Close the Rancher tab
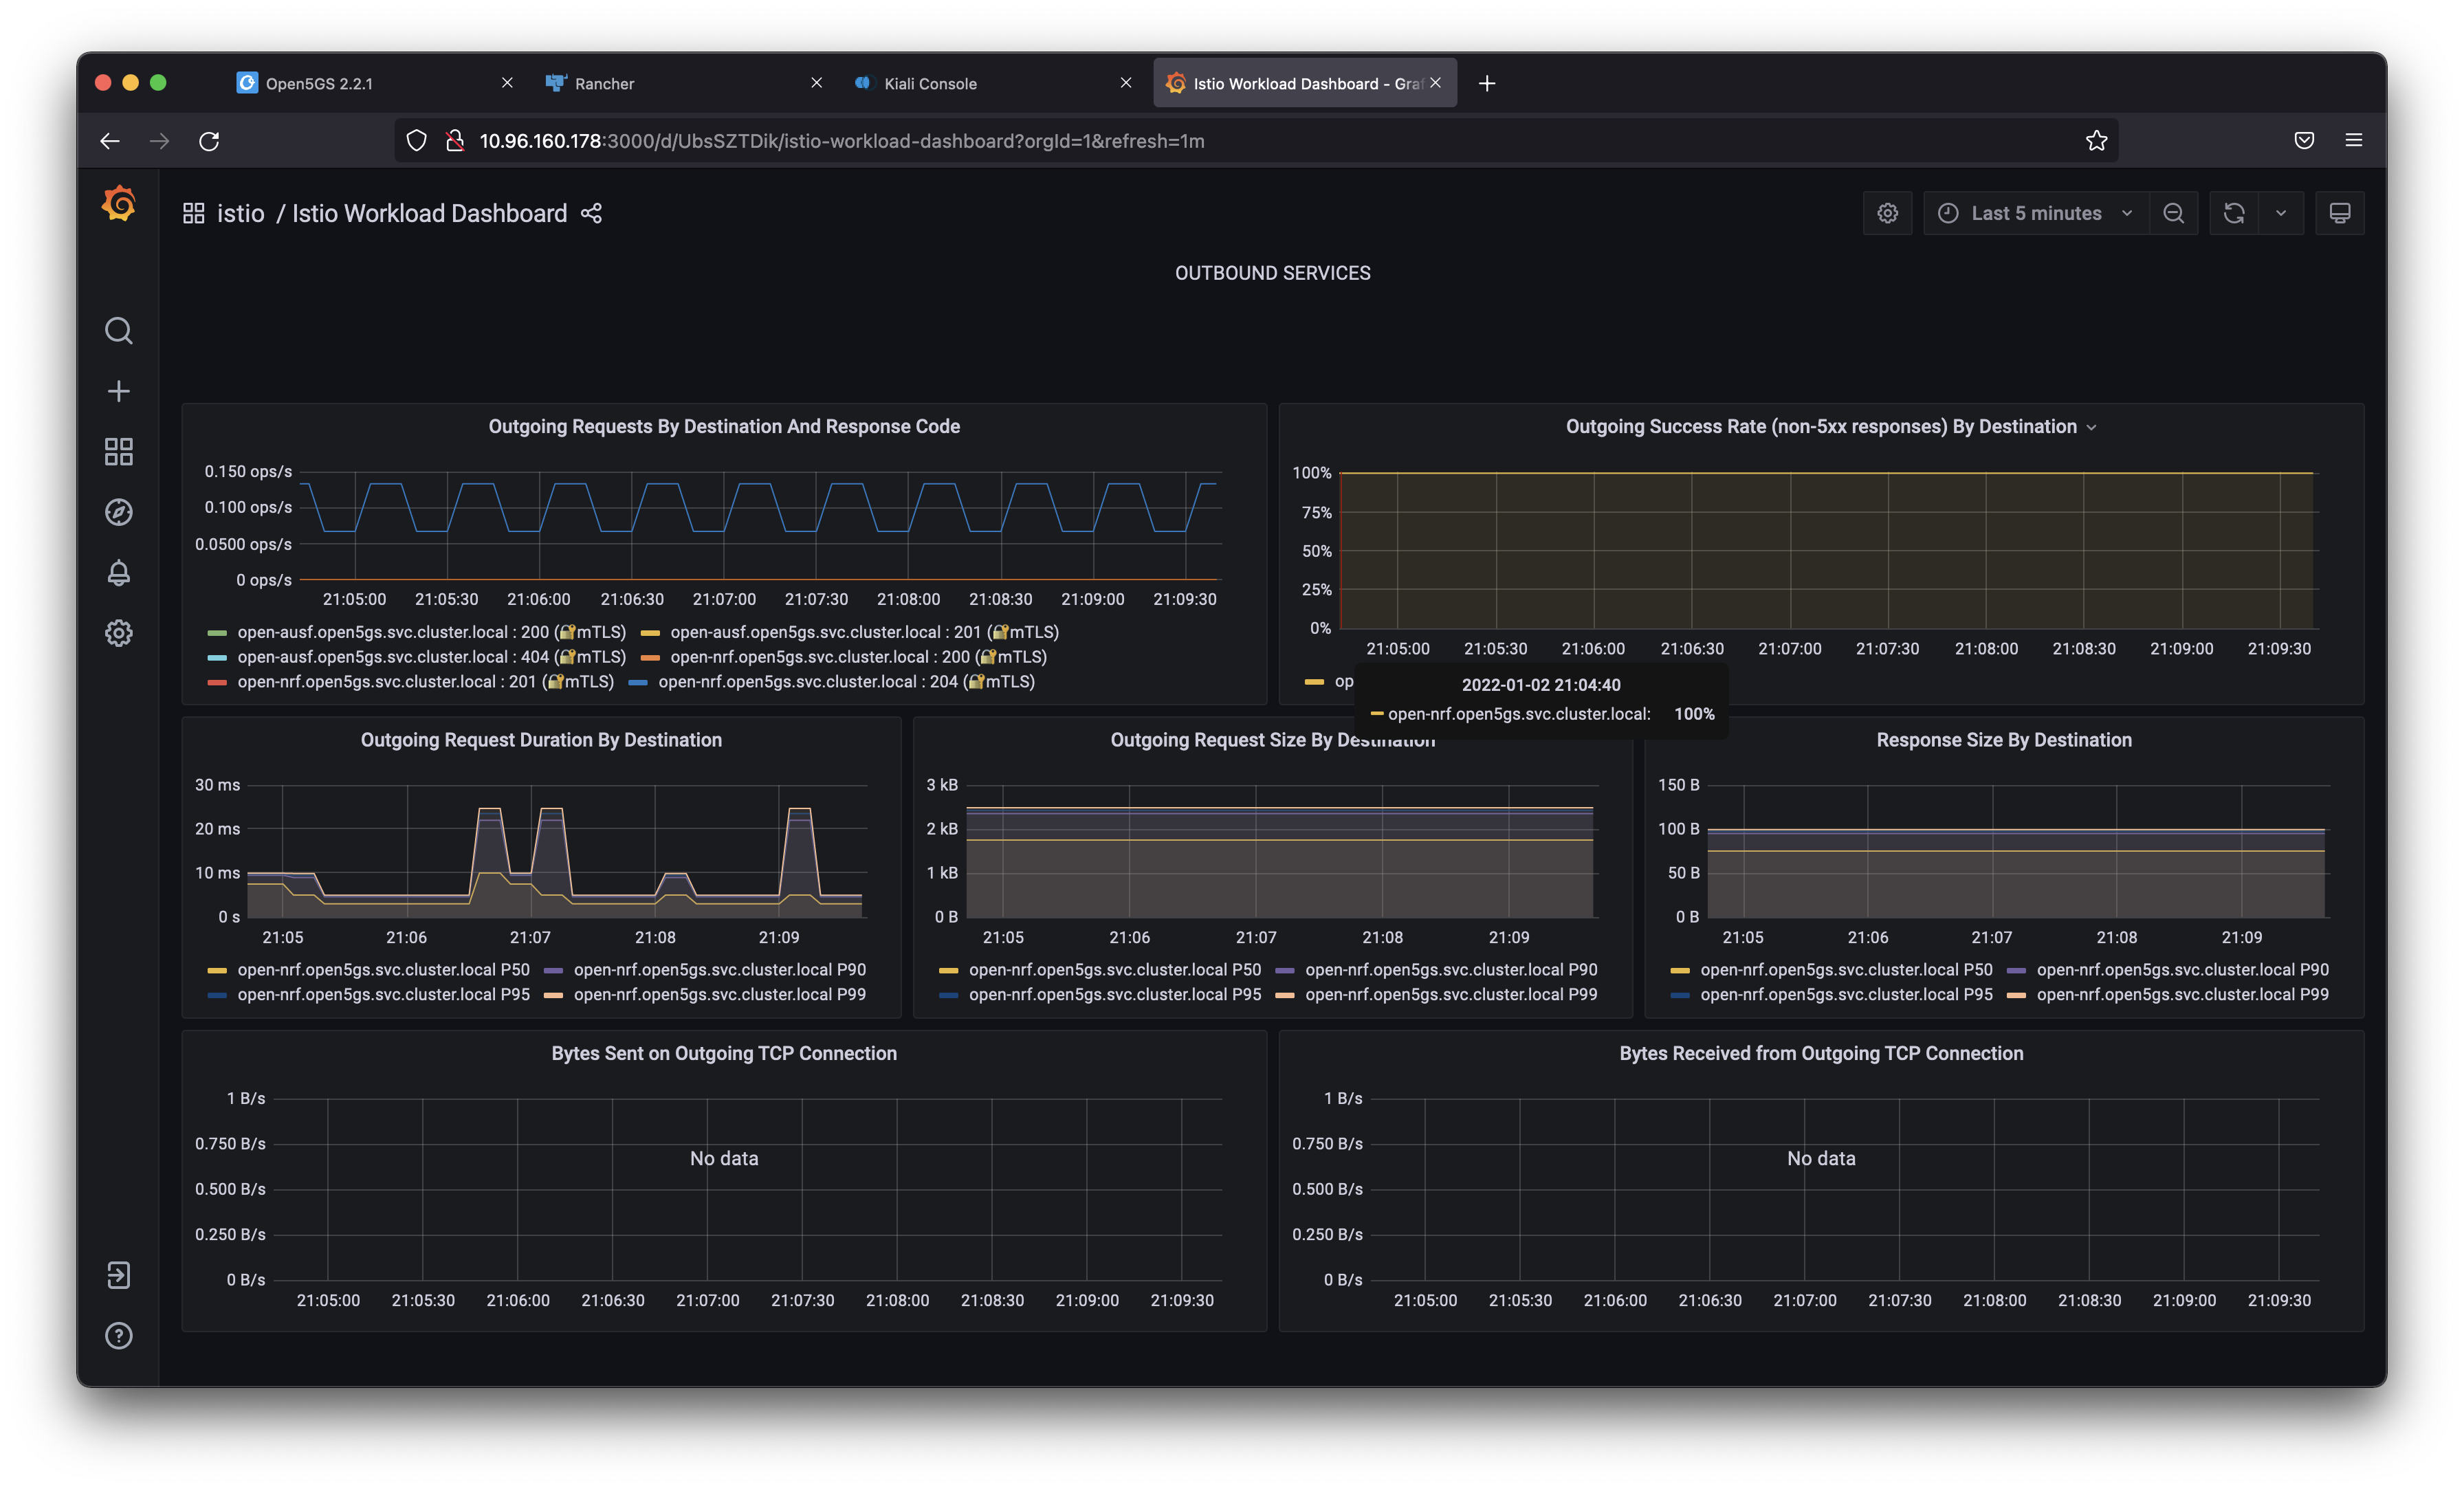The width and height of the screenshot is (2464, 1489). pos(816,83)
